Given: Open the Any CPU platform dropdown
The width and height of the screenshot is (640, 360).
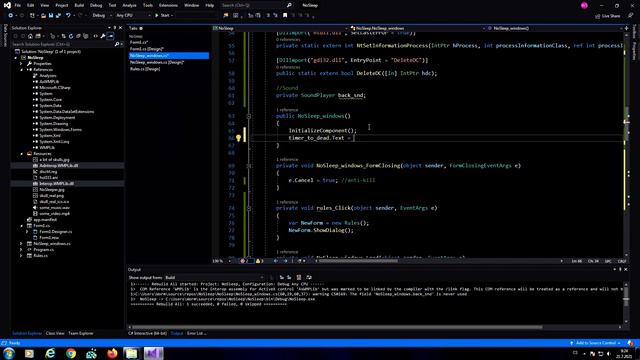Looking at the screenshot, I should point(133,15).
